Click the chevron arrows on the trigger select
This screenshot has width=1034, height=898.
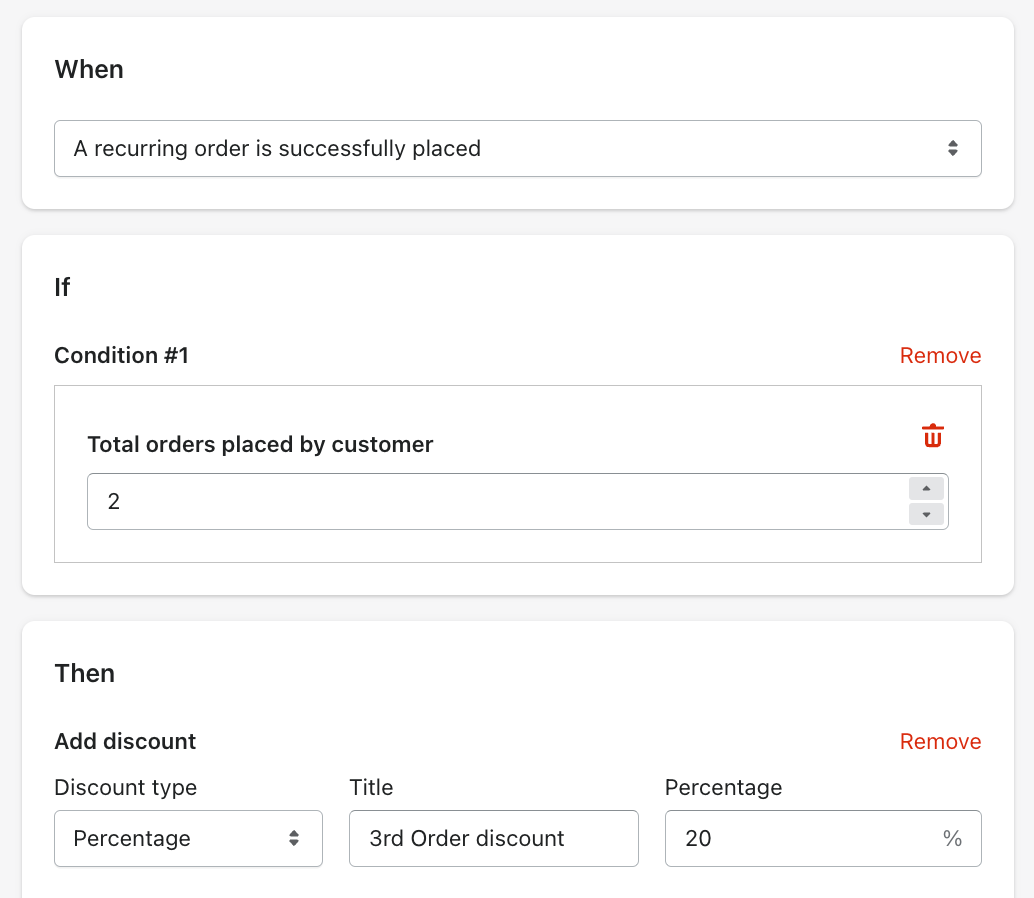pos(952,149)
